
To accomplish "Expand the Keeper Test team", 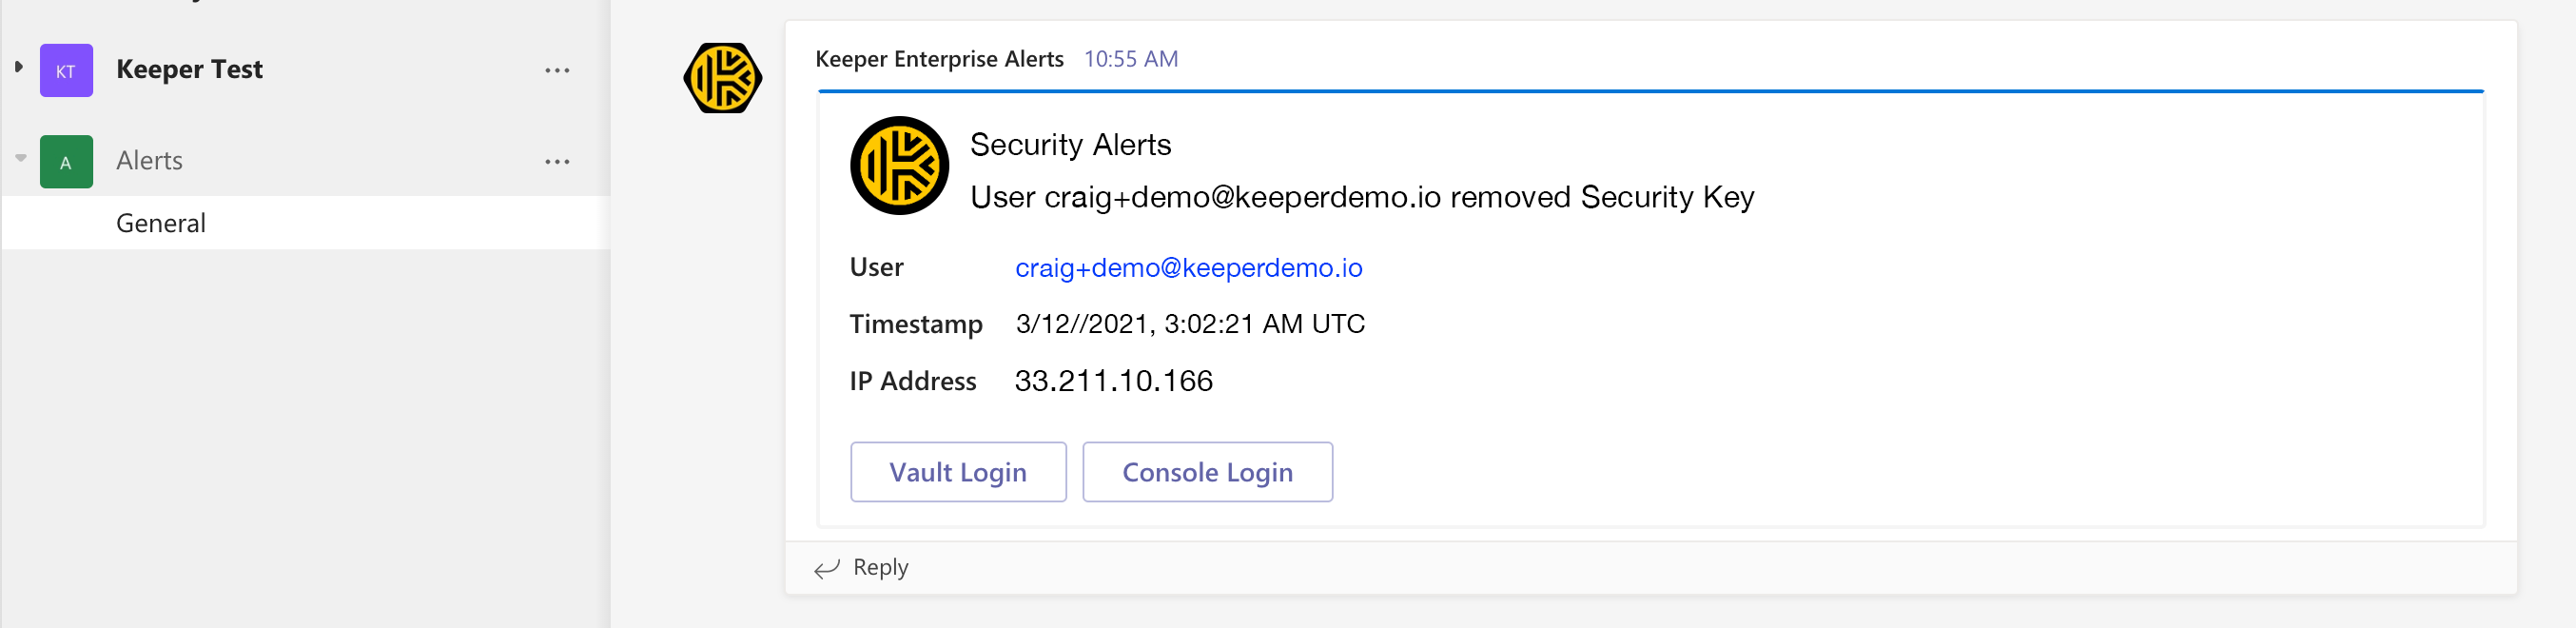I will pos(18,67).
